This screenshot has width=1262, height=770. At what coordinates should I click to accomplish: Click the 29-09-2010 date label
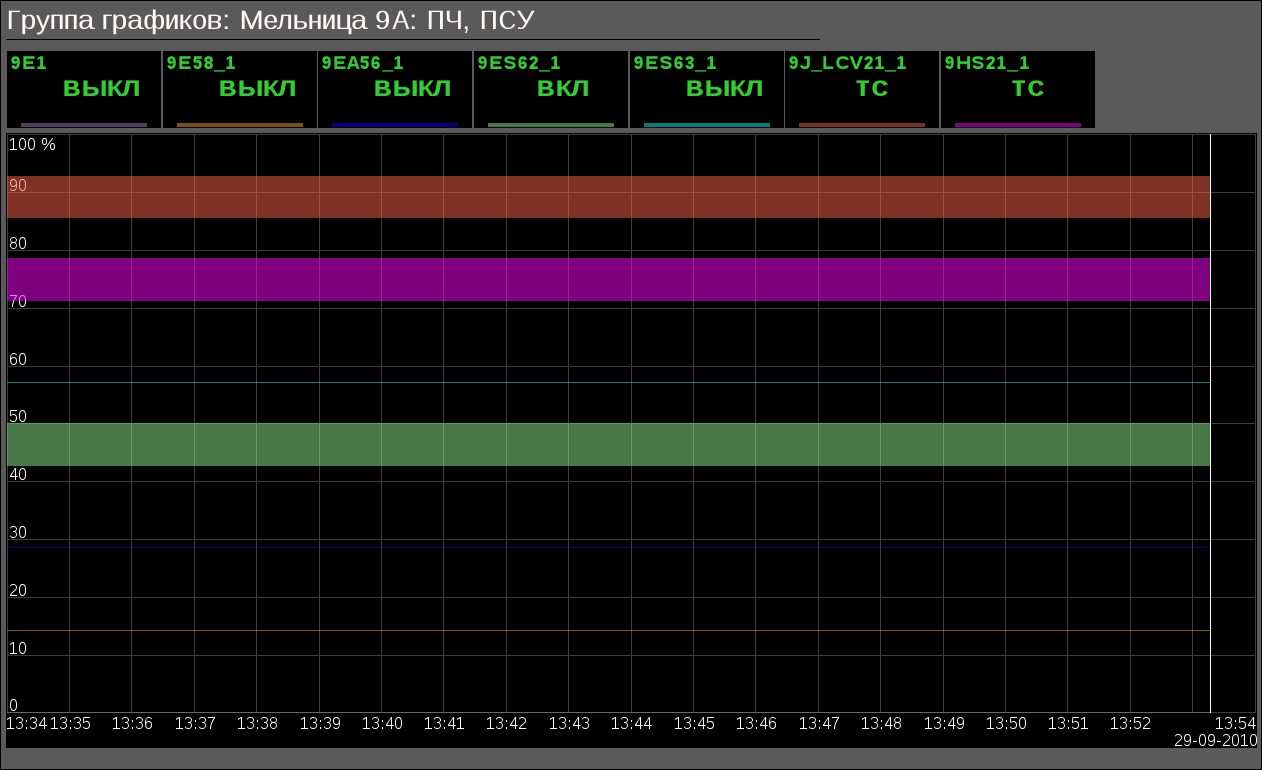[x=1214, y=740]
